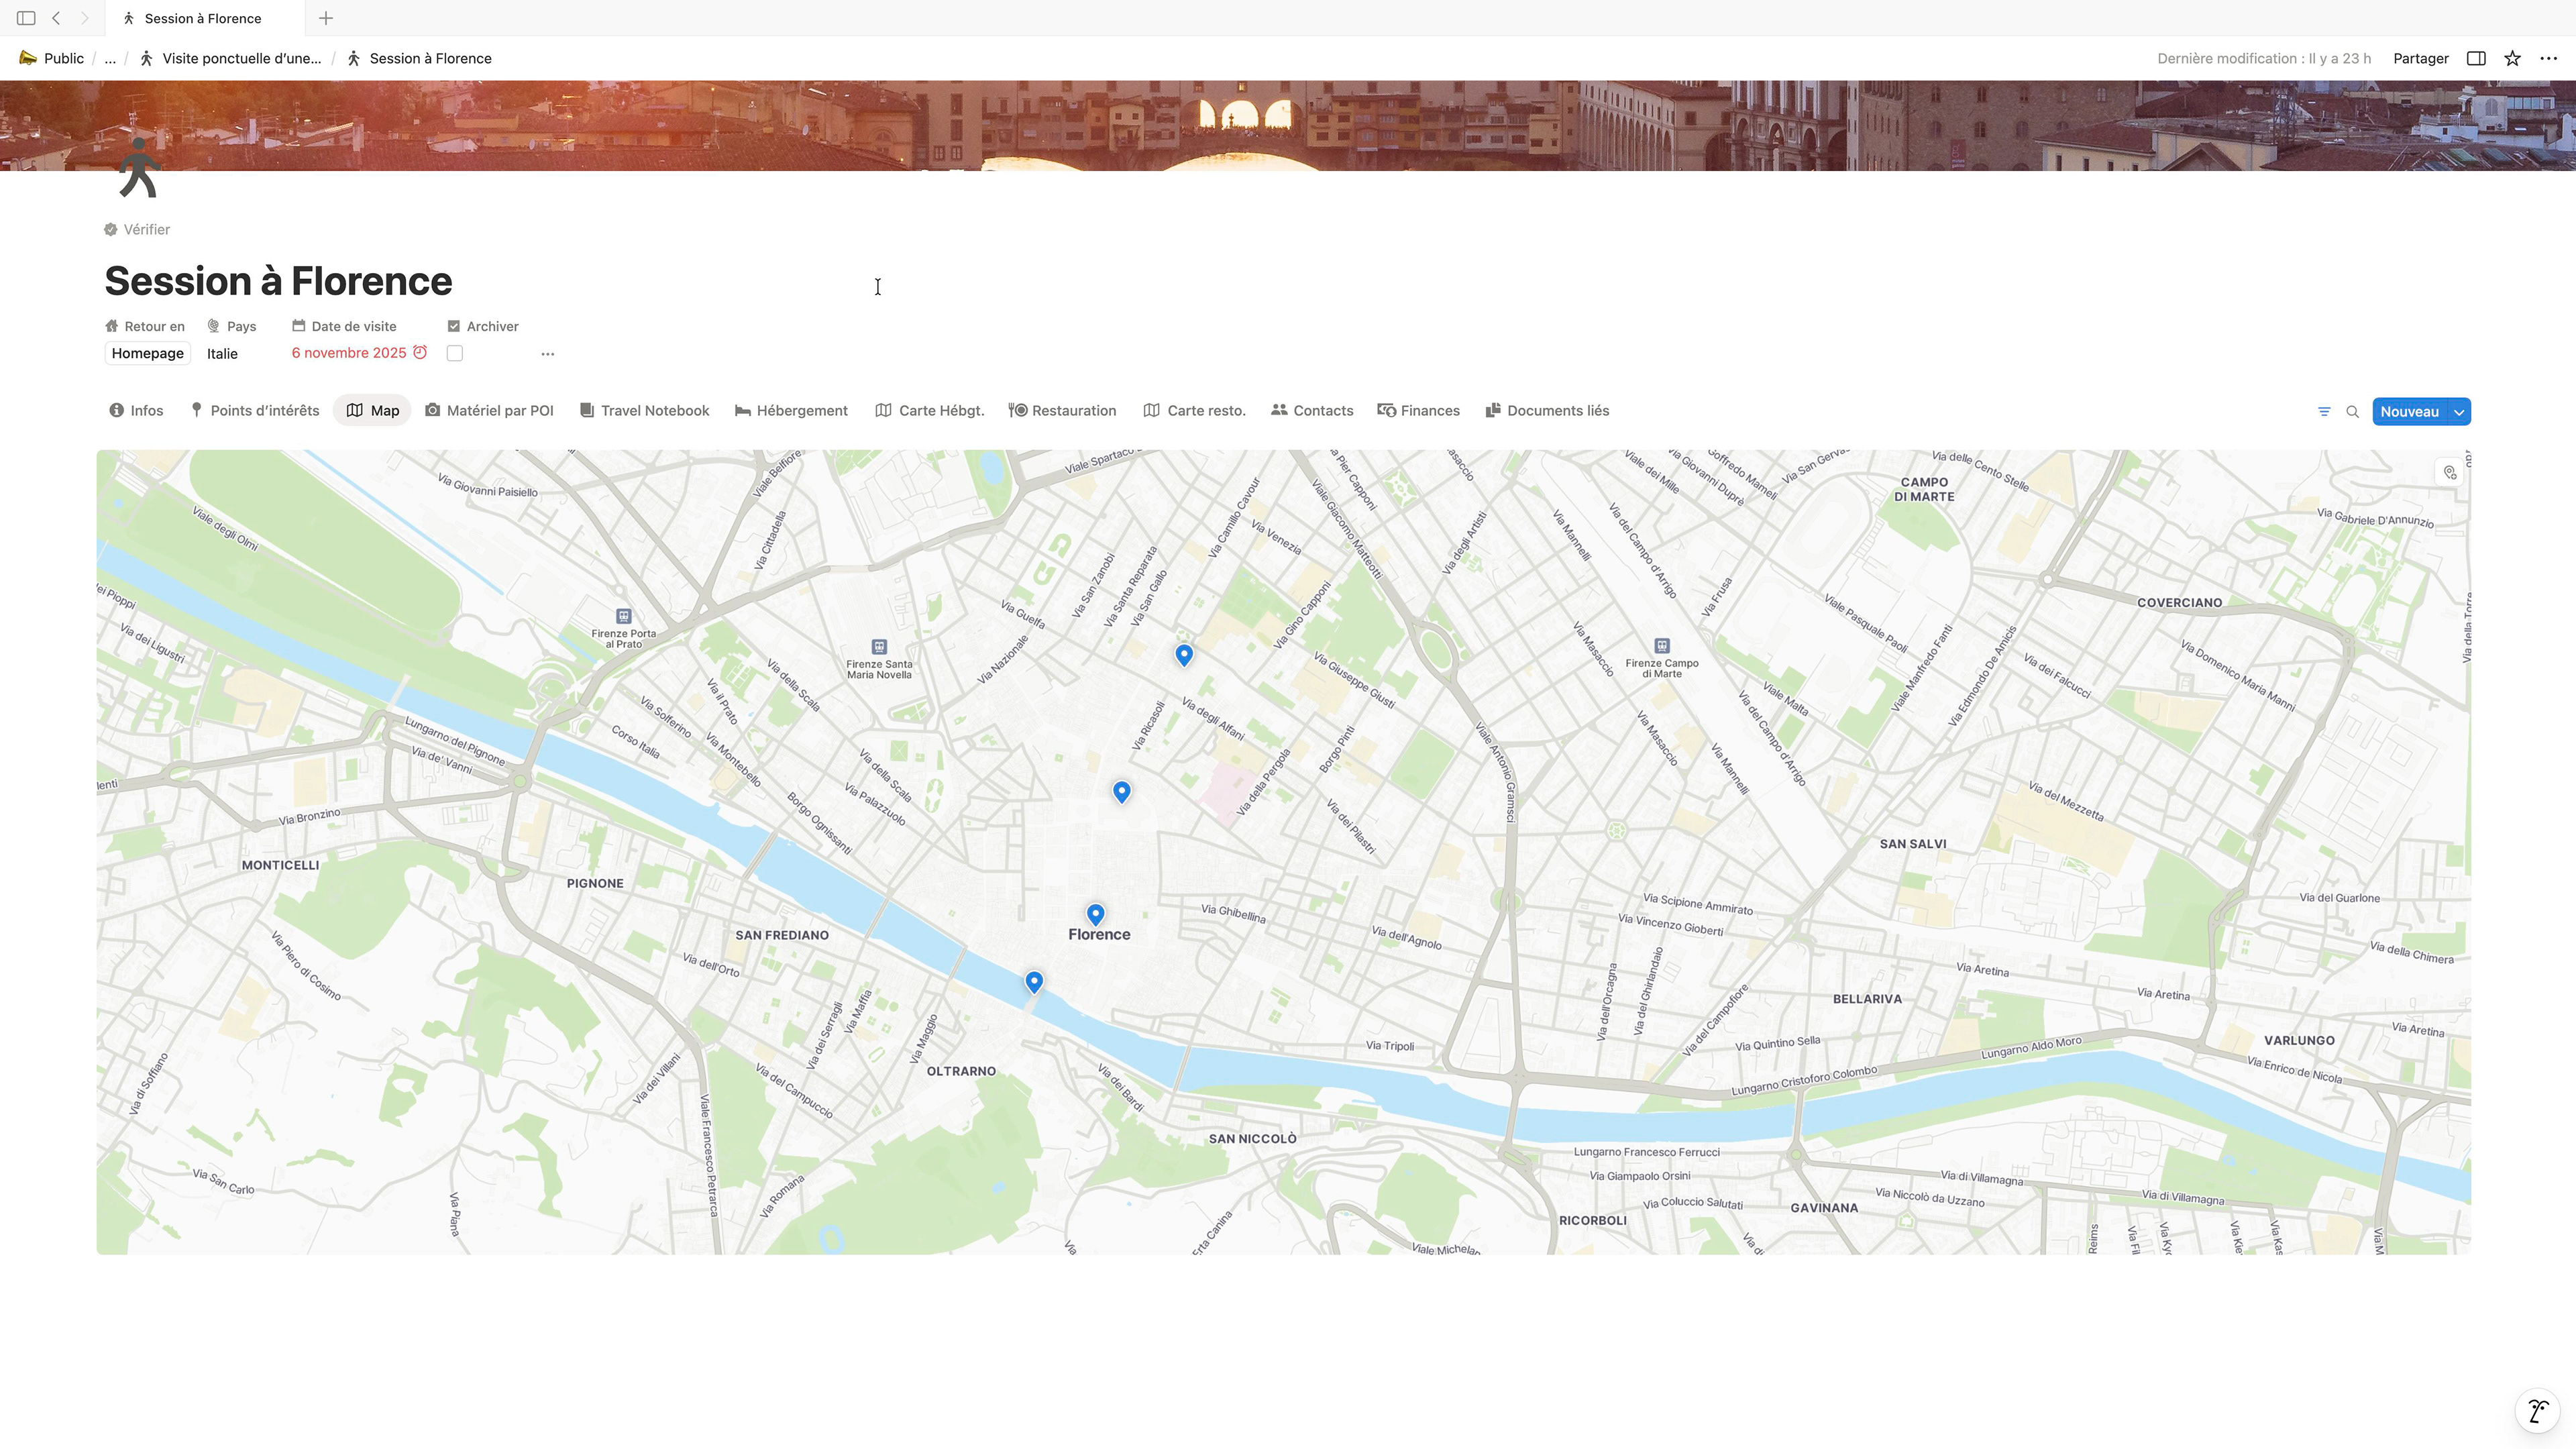Click the Partager button

click(x=2420, y=58)
